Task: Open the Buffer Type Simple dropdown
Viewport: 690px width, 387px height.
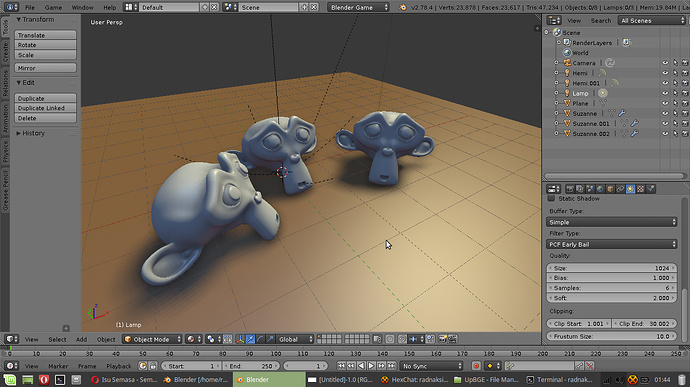Action: 612,222
